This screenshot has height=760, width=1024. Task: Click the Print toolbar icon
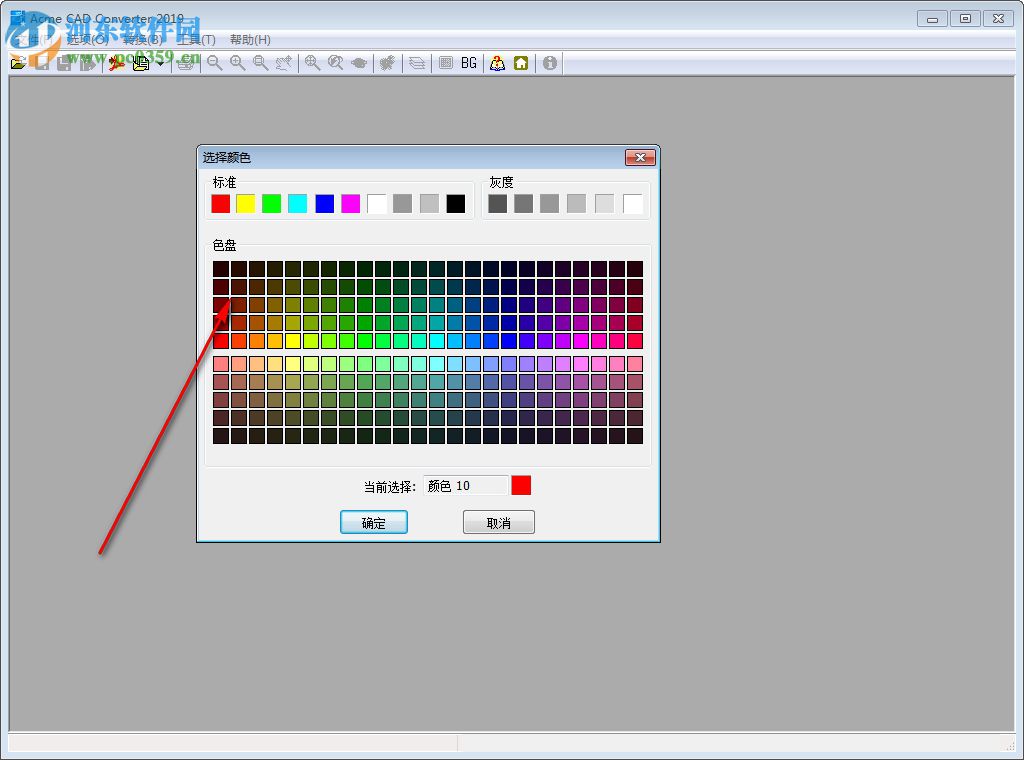pos(186,62)
